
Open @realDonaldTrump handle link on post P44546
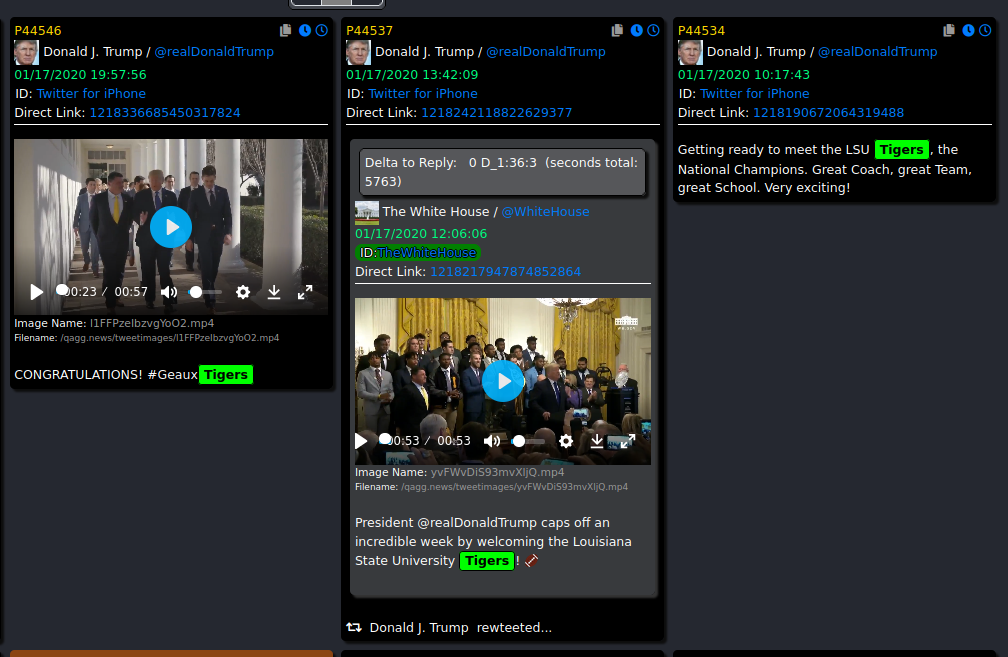click(x=214, y=51)
